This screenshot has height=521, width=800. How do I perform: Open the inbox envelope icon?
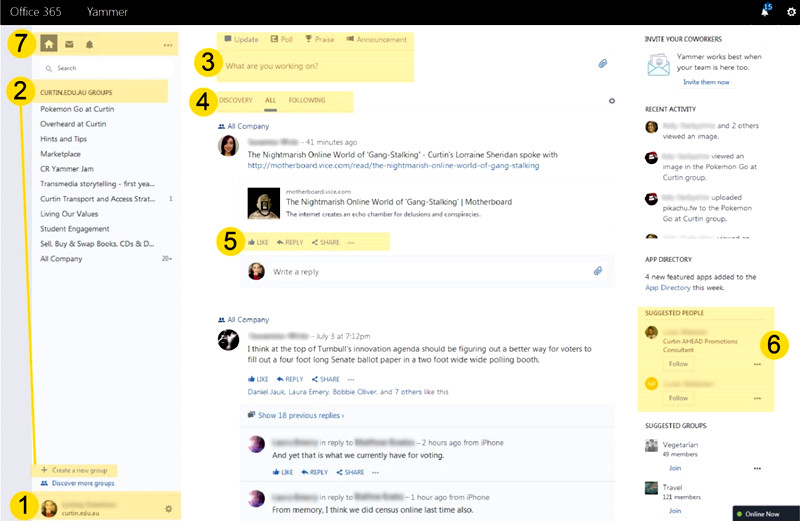69,44
